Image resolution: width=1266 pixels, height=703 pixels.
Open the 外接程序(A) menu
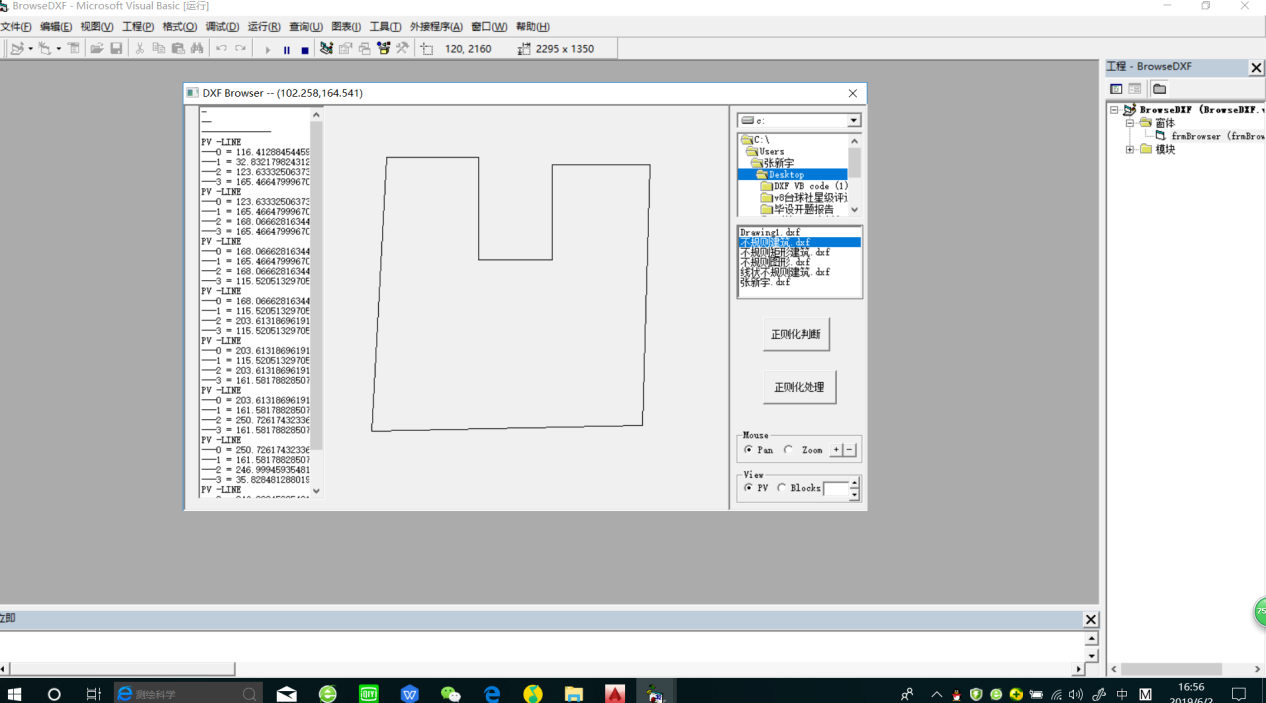click(436, 27)
